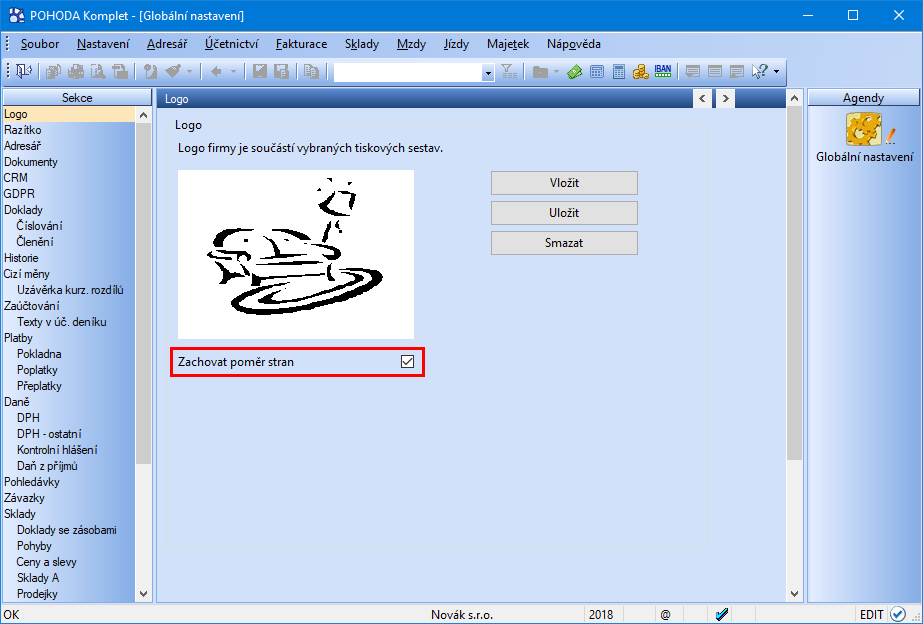
Task: Click the company logo image preview
Action: (296, 254)
